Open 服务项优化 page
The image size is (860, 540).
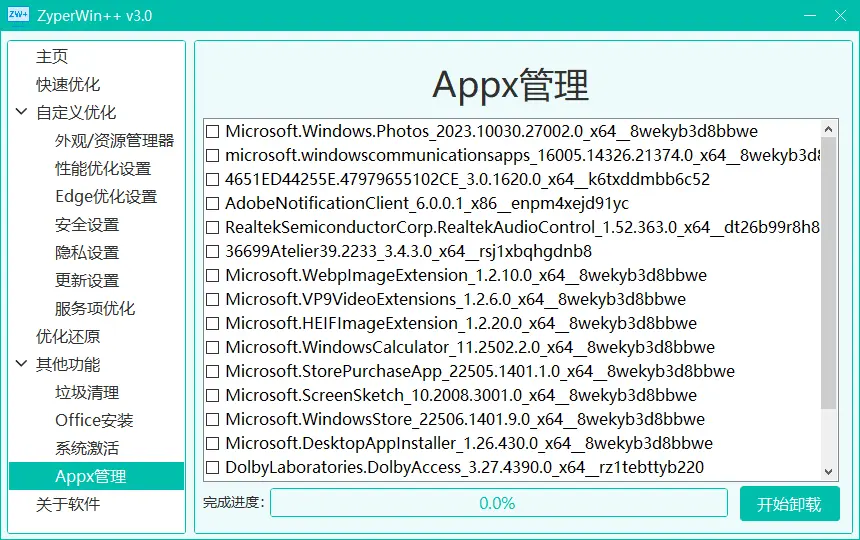[x=95, y=308]
